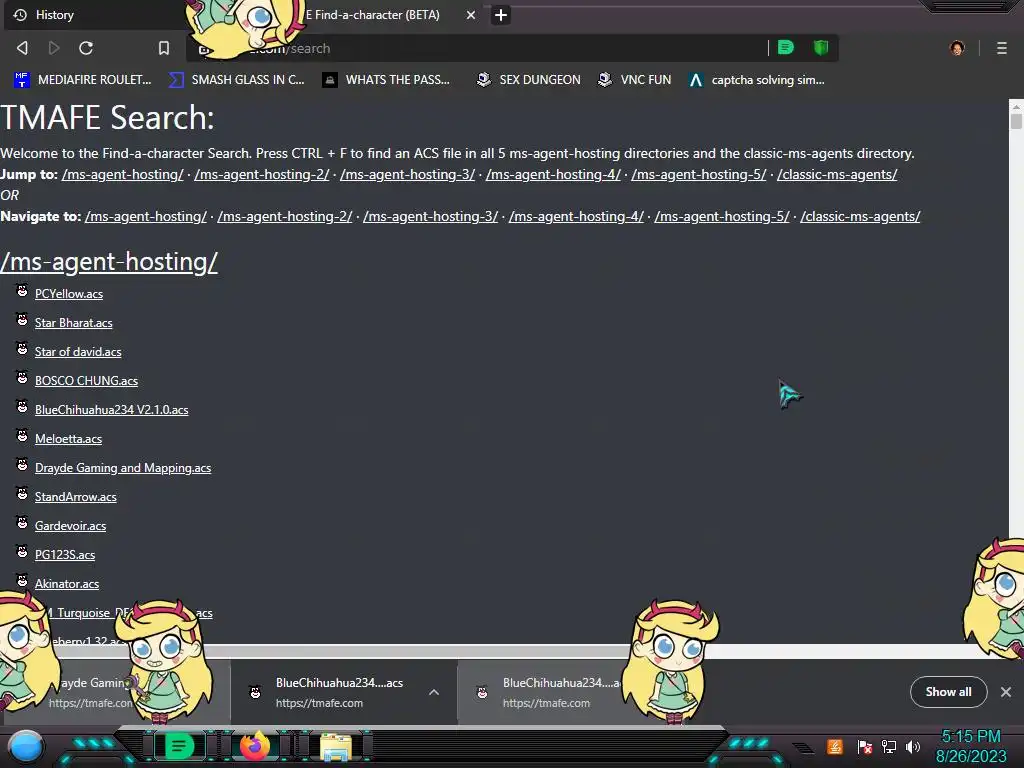This screenshot has width=1024, height=768.
Task: Launch Firefox from the taskbar
Action: [255, 746]
